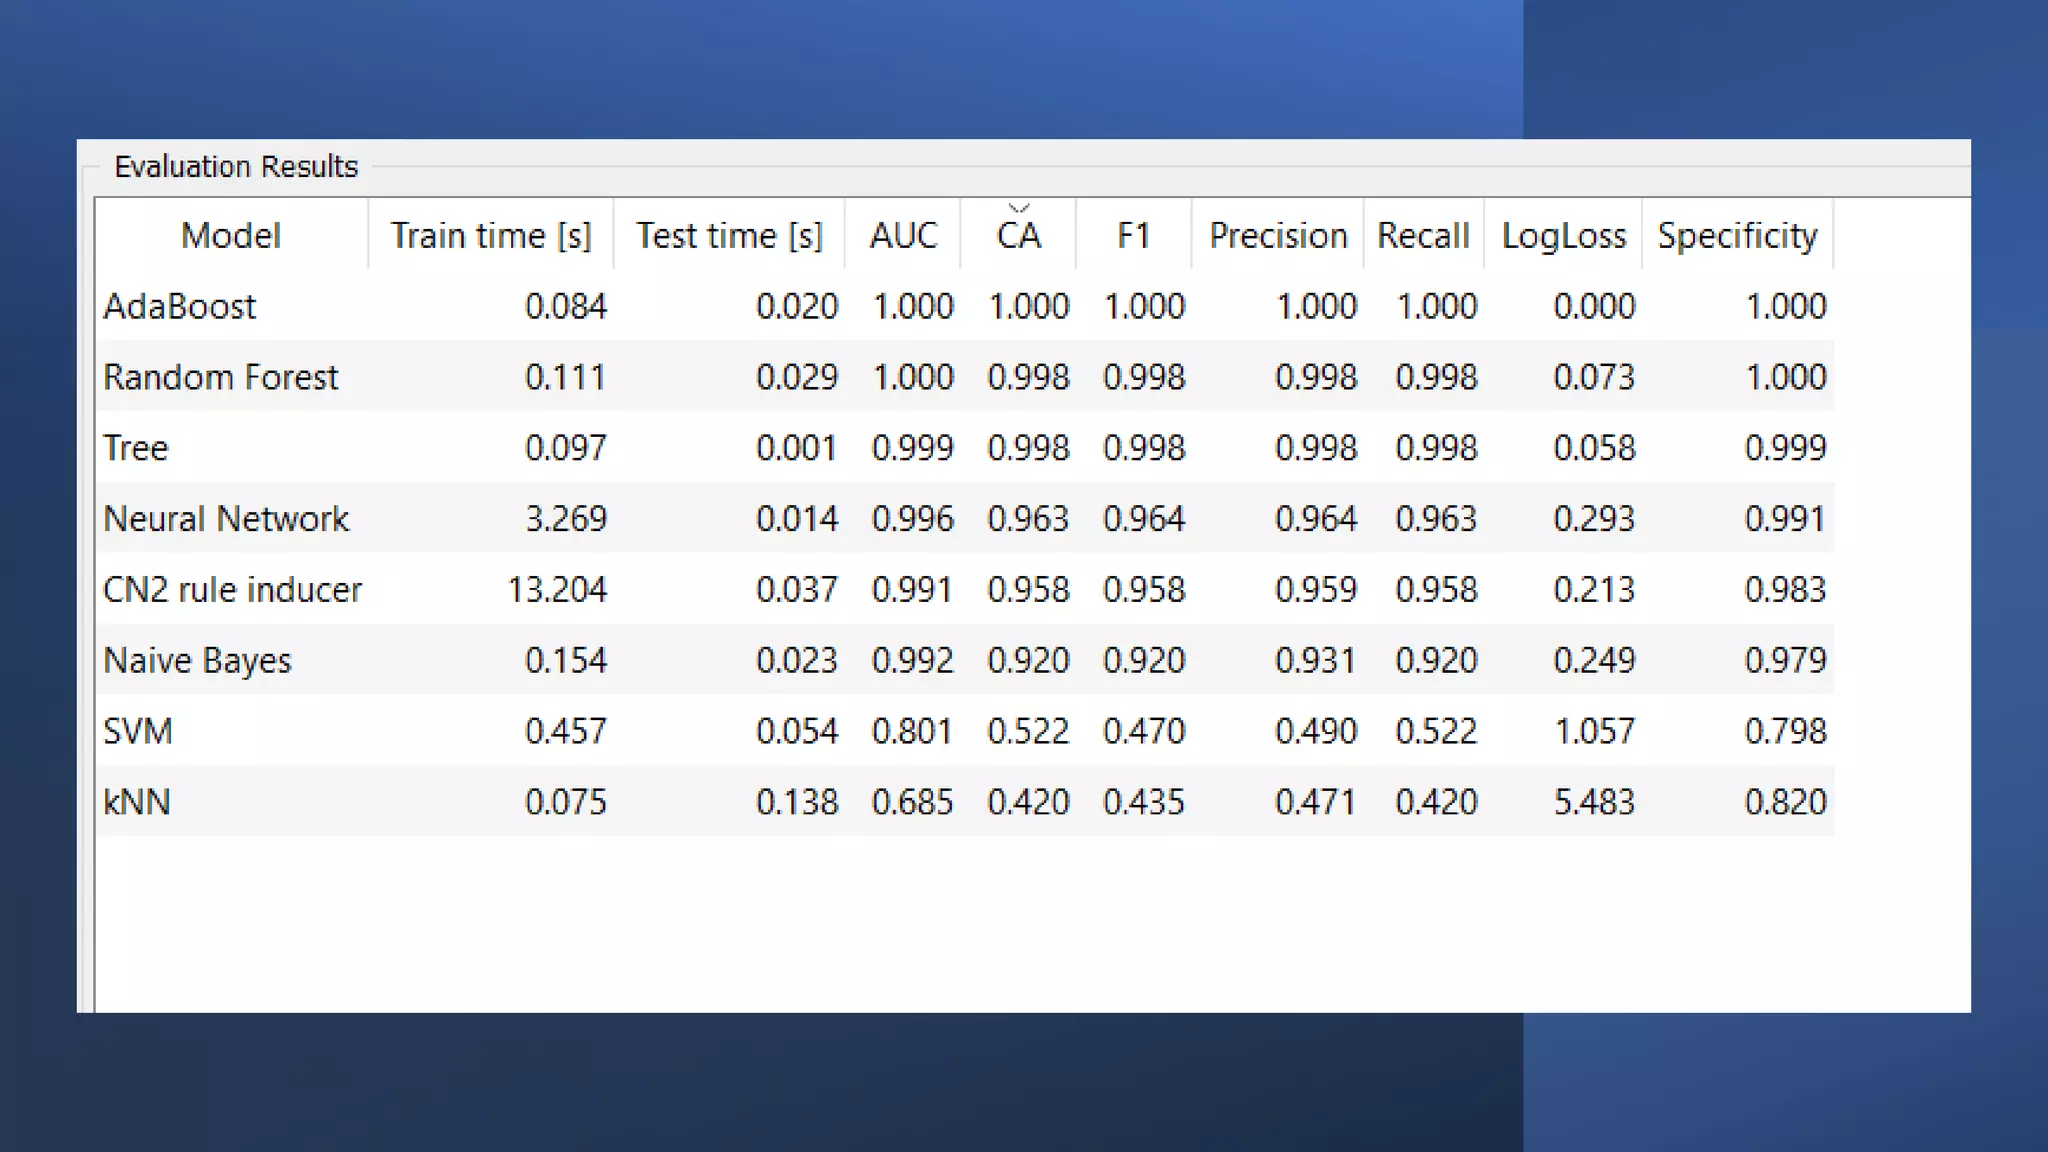
Task: Select the kNN model row
Action: click(x=137, y=802)
